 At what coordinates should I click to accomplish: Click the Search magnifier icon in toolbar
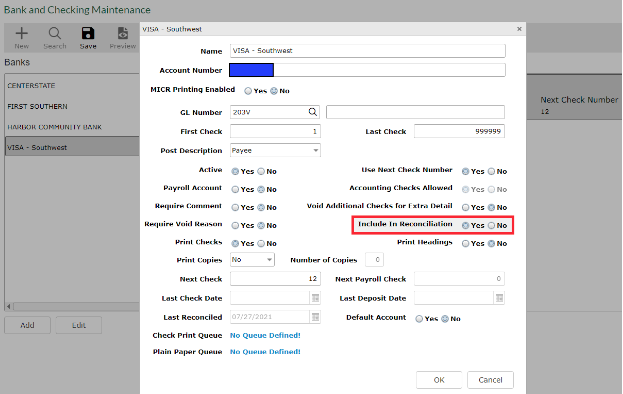[55, 33]
